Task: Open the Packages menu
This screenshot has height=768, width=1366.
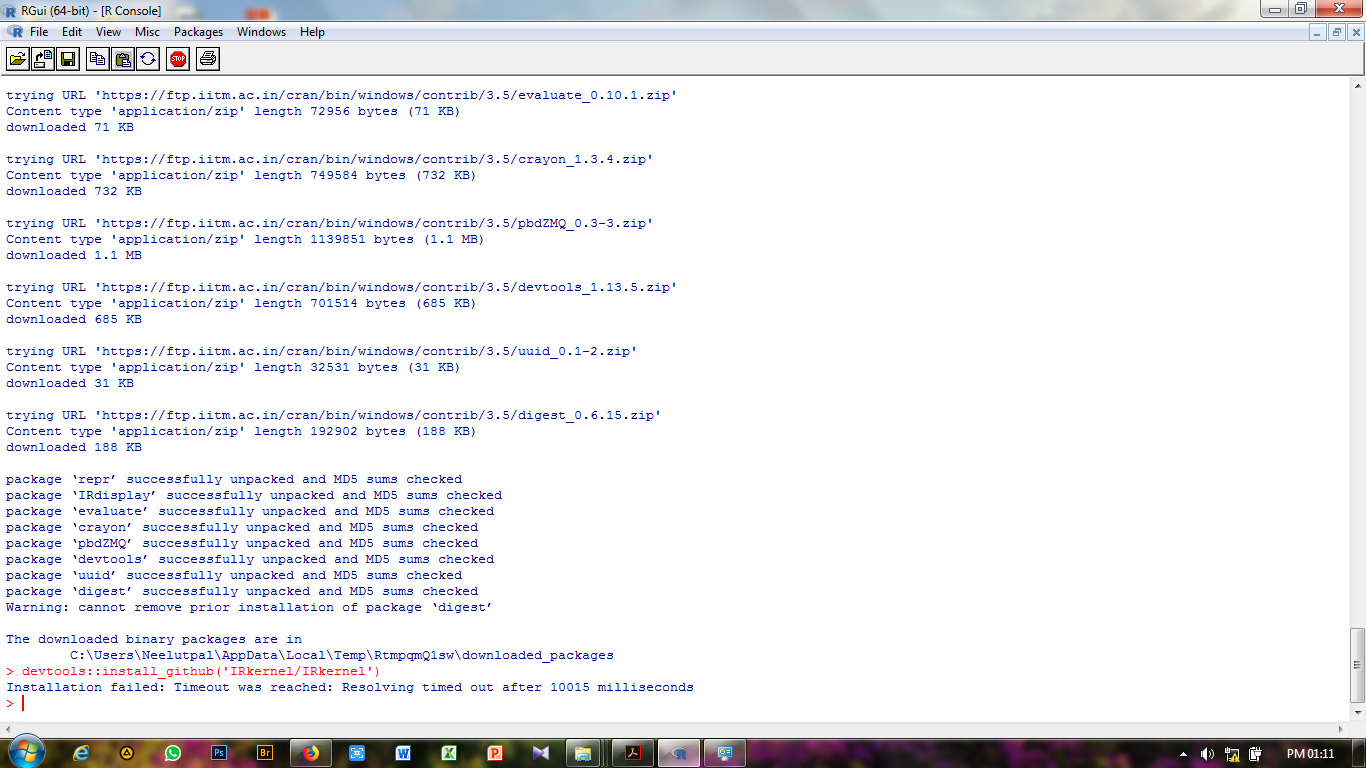Action: pyautogui.click(x=198, y=31)
